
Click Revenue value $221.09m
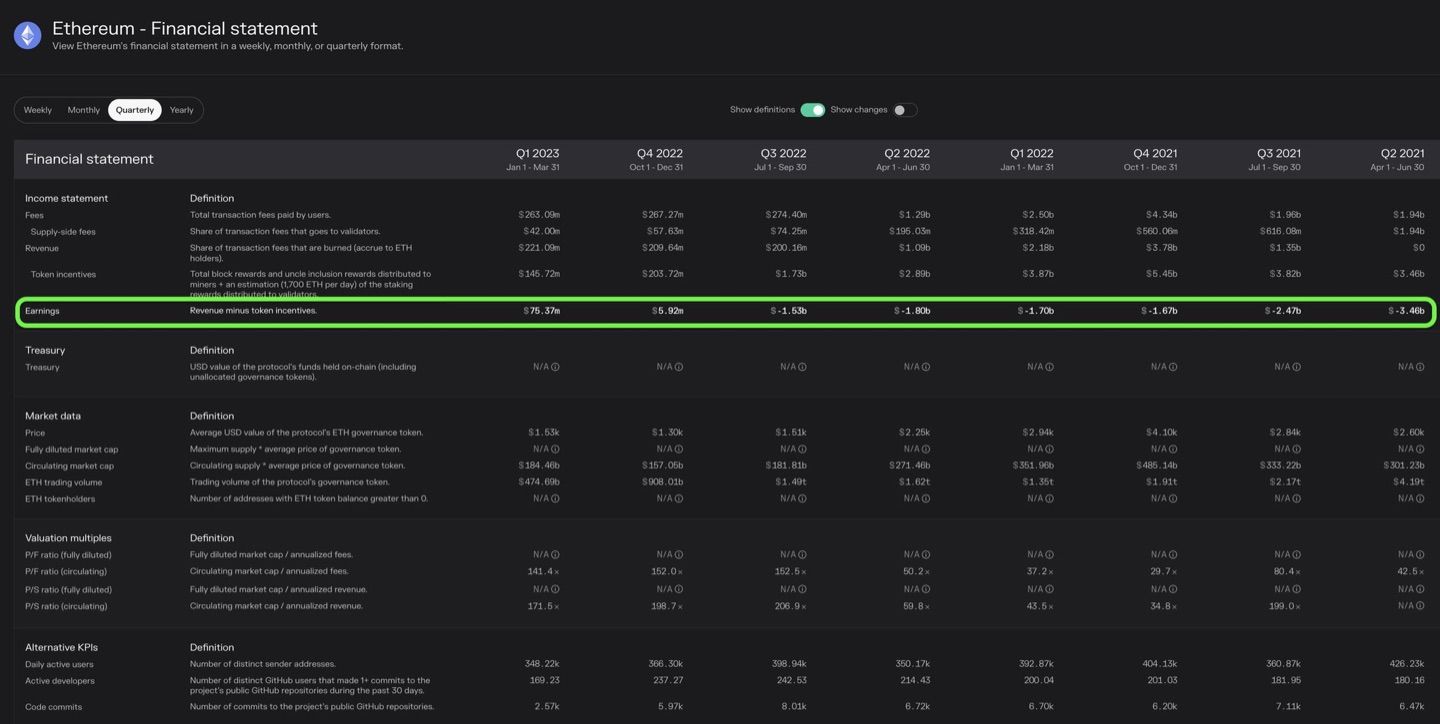(x=539, y=248)
